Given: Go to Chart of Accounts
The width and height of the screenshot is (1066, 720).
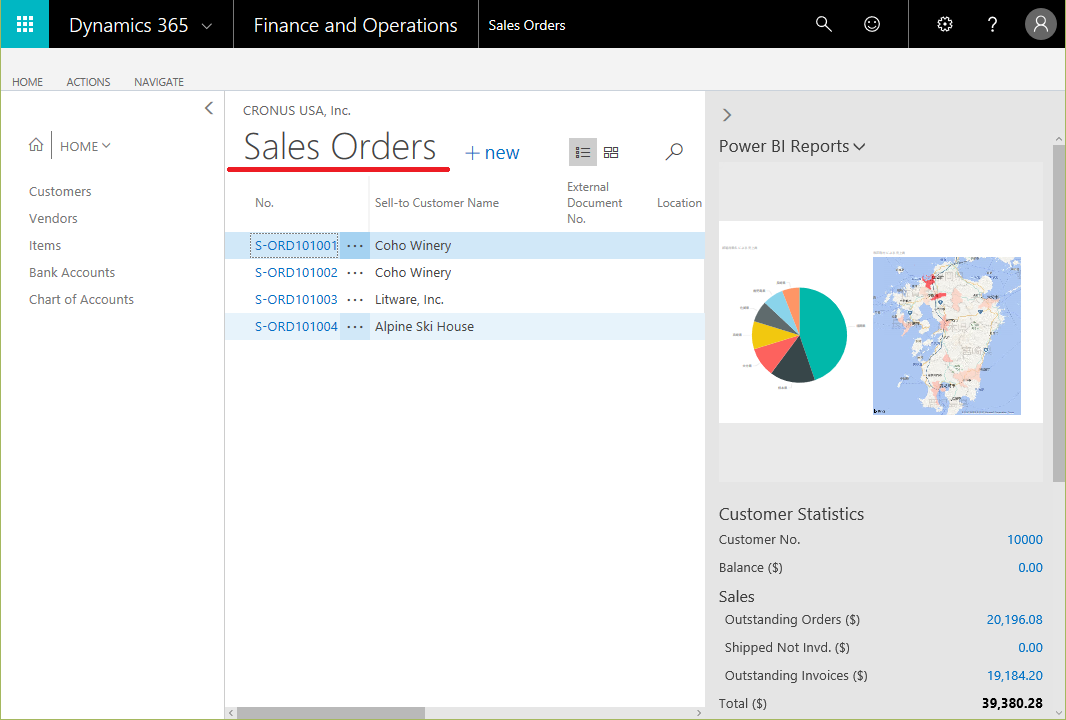Looking at the screenshot, I should [x=82, y=299].
